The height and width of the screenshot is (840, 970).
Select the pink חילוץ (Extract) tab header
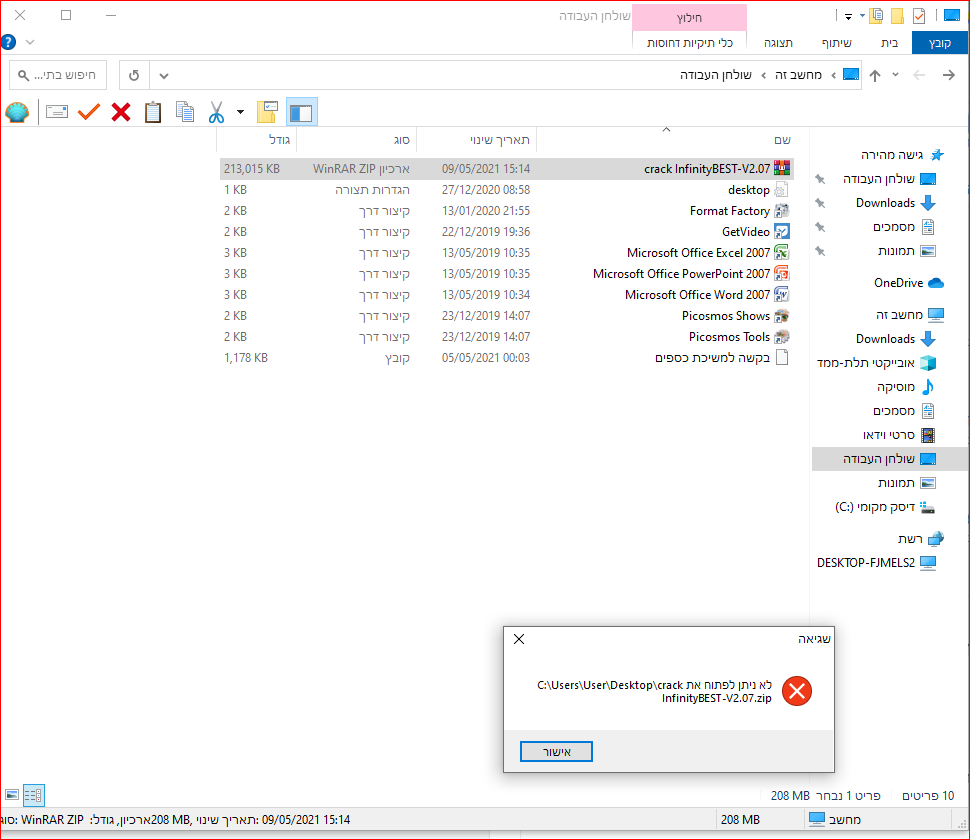click(689, 17)
